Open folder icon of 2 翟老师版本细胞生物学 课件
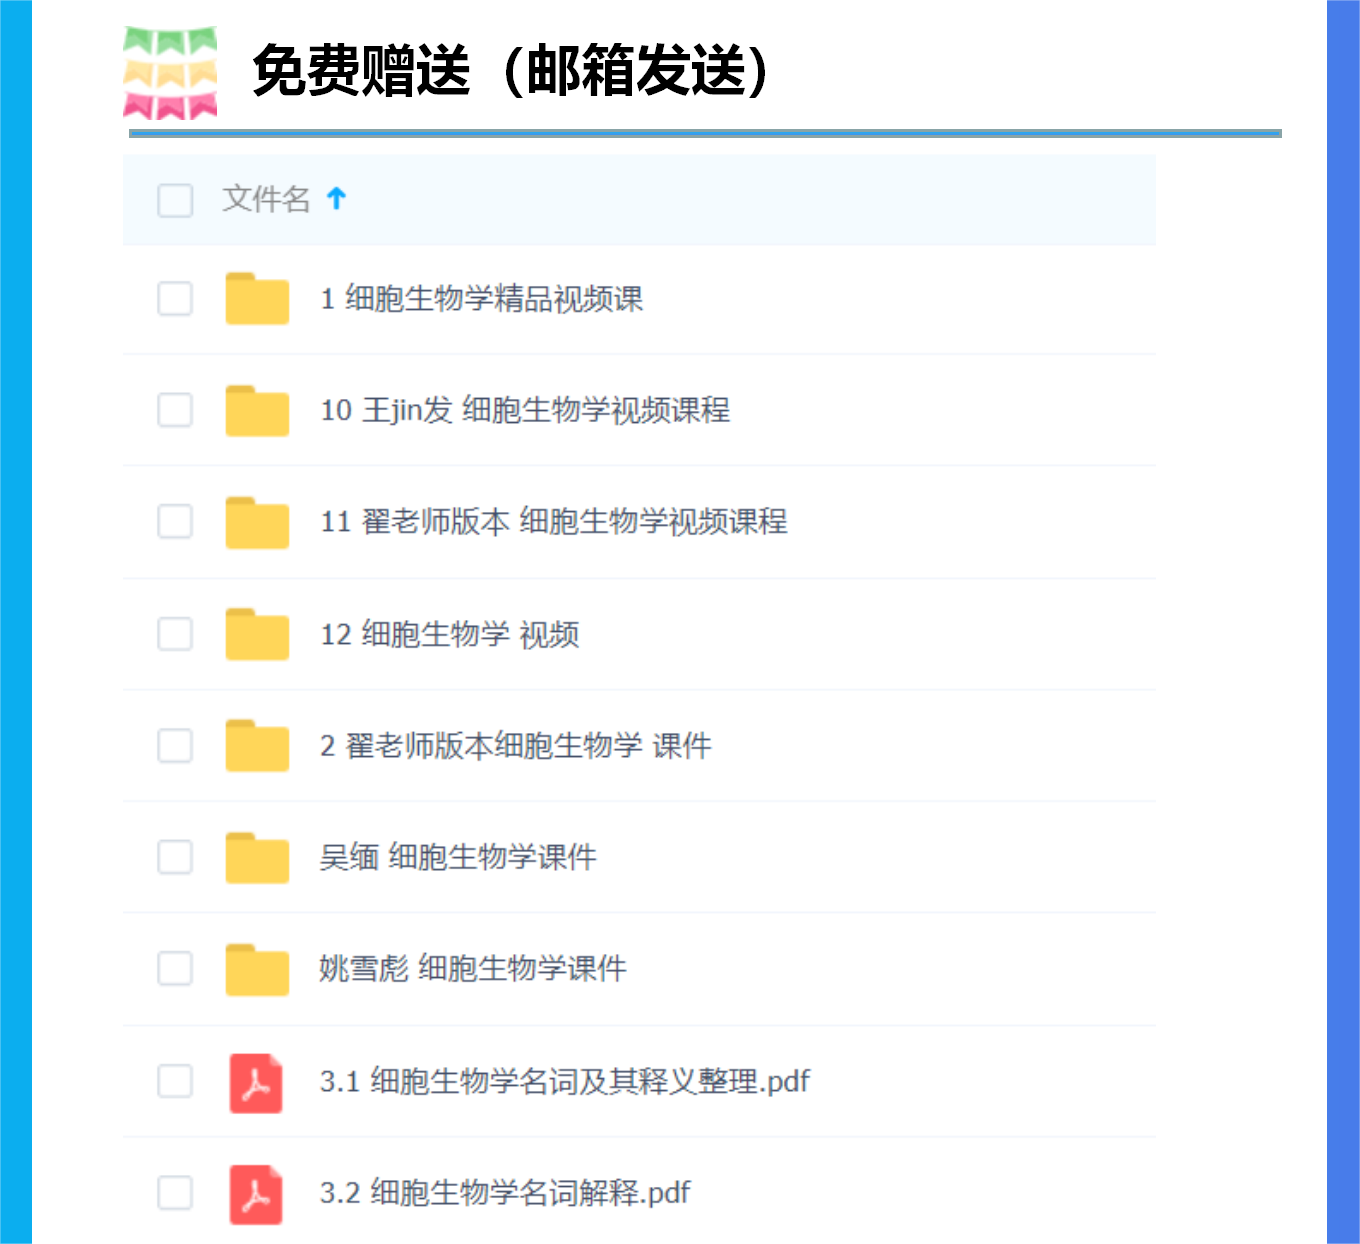Image resolution: width=1360 pixels, height=1244 pixels. (x=257, y=745)
